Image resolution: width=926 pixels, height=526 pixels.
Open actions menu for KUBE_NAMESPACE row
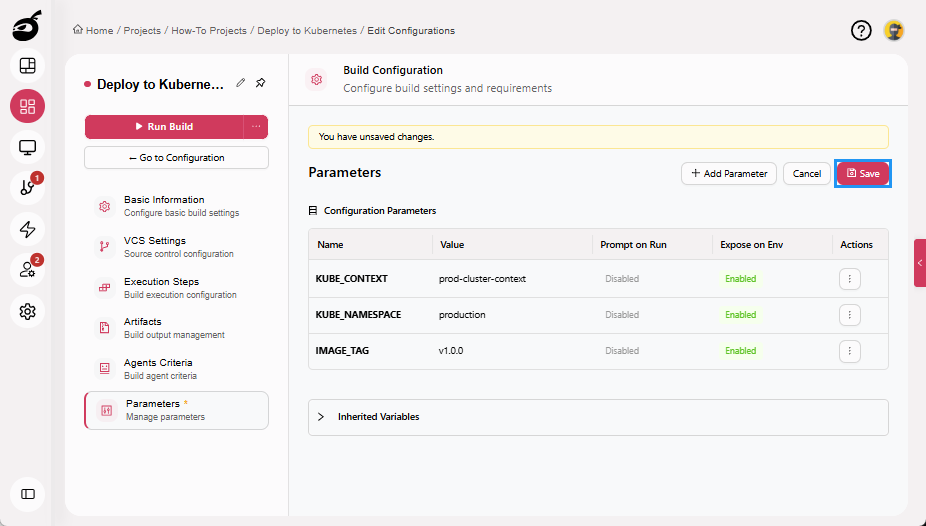coord(850,315)
